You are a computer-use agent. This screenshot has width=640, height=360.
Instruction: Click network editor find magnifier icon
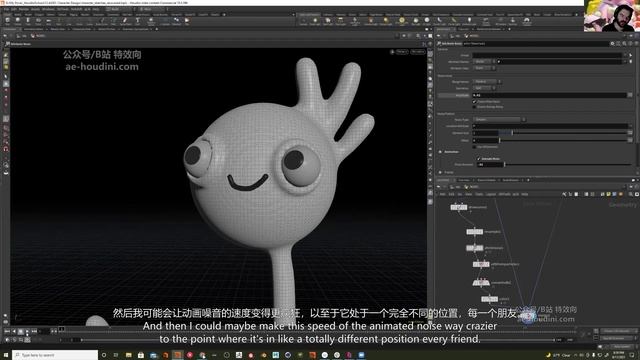pyautogui.click(x=630, y=194)
